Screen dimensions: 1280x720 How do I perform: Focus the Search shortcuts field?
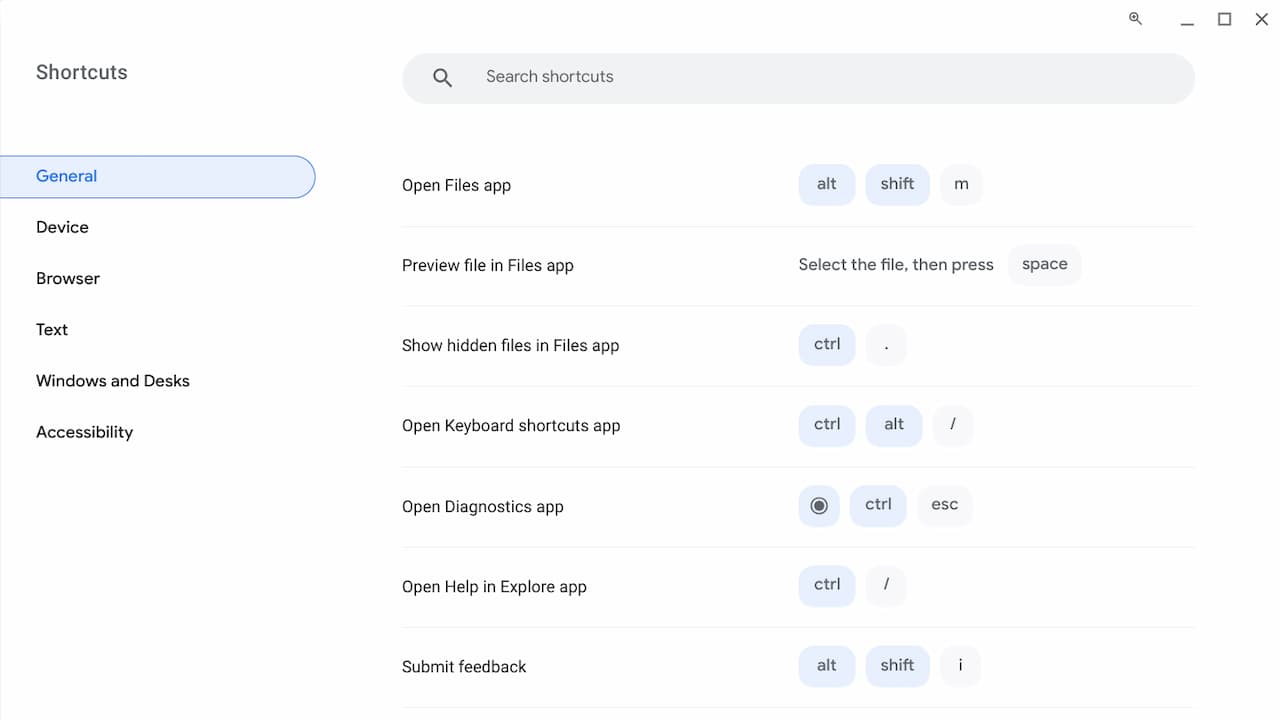[798, 77]
